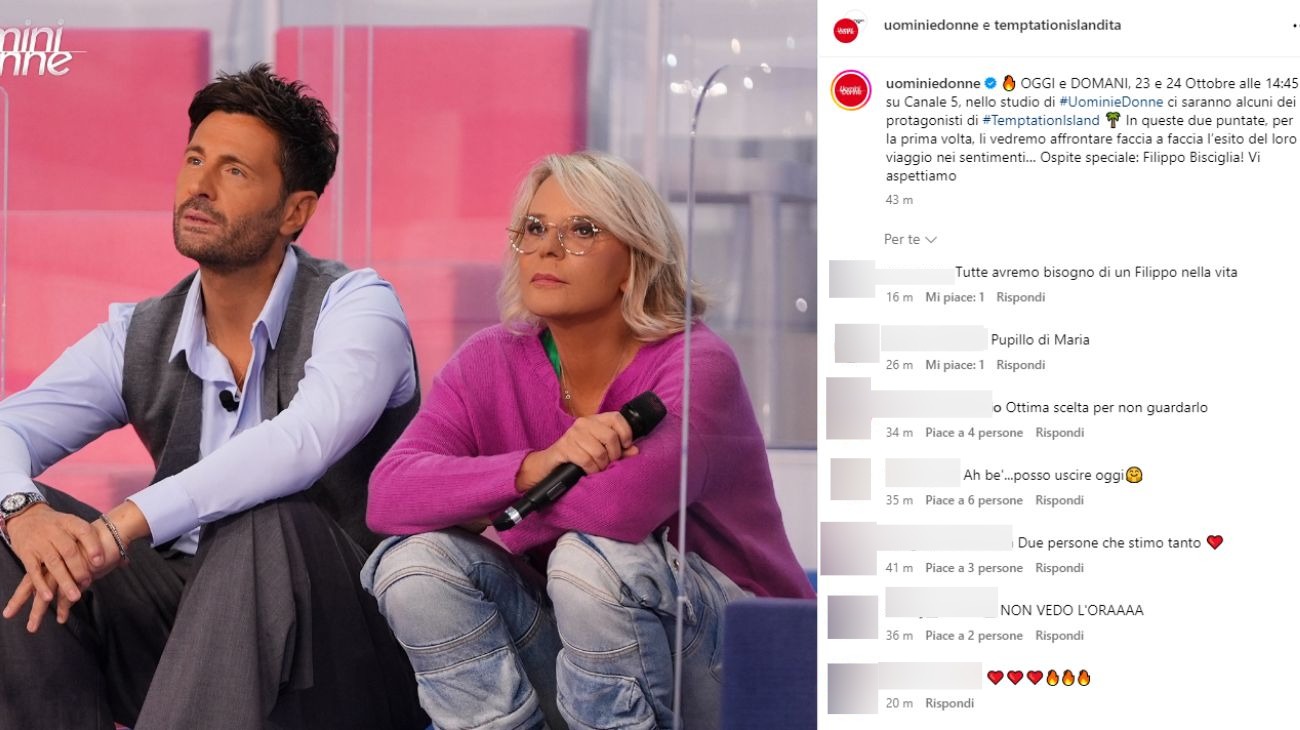
Task: Click avatar beside 'Ottima scelta' comment
Action: point(849,408)
